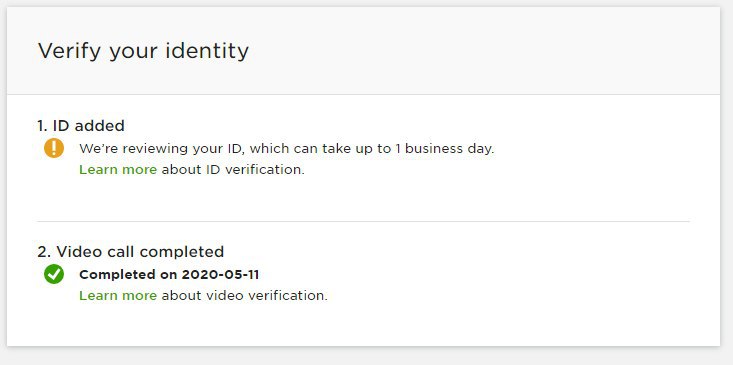Click the about video verification text

(x=245, y=295)
